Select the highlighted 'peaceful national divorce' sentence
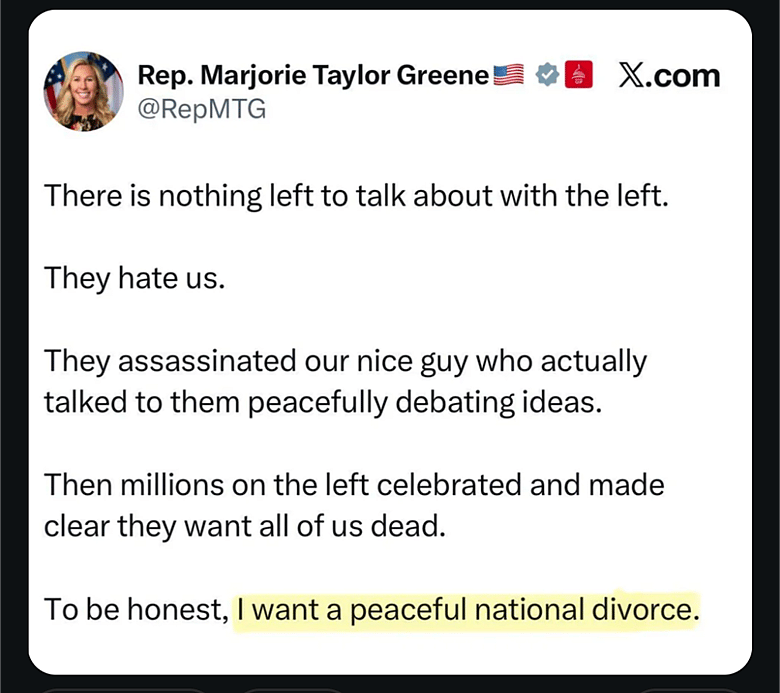This screenshot has width=780, height=693. click(x=468, y=610)
